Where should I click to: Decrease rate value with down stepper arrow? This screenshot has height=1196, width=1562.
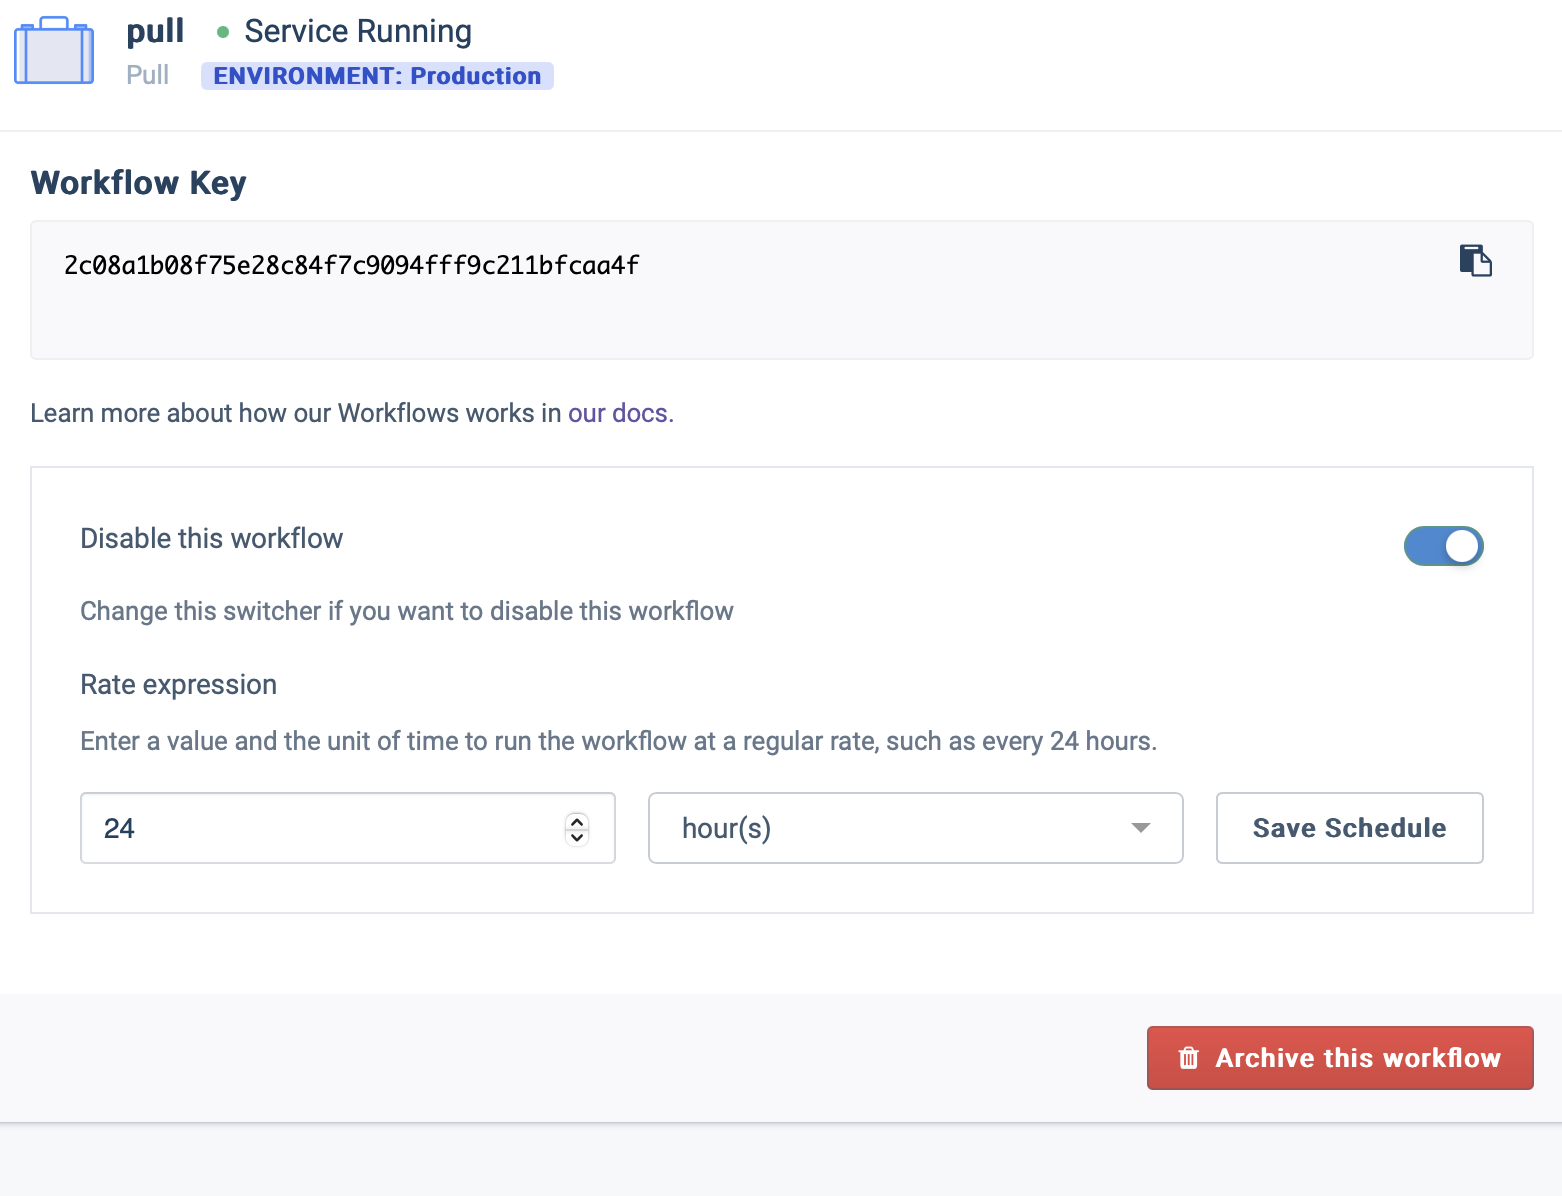577,837
